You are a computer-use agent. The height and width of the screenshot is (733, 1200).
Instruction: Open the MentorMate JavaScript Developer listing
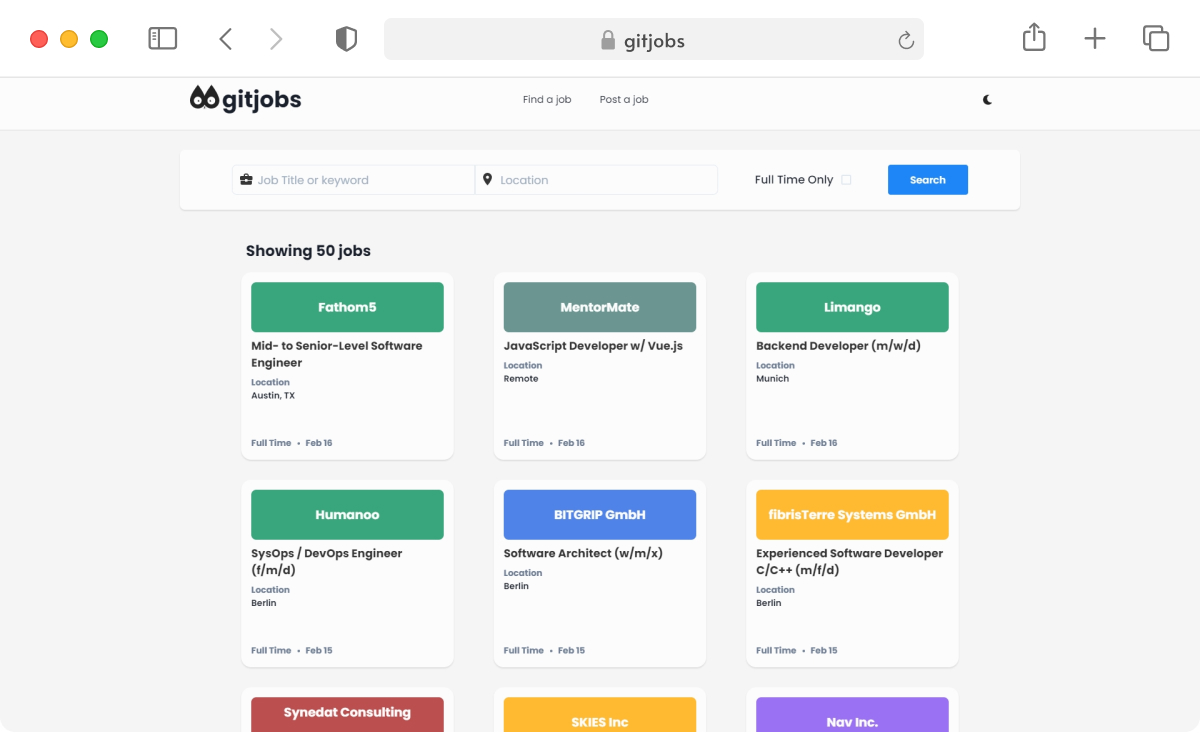click(599, 366)
